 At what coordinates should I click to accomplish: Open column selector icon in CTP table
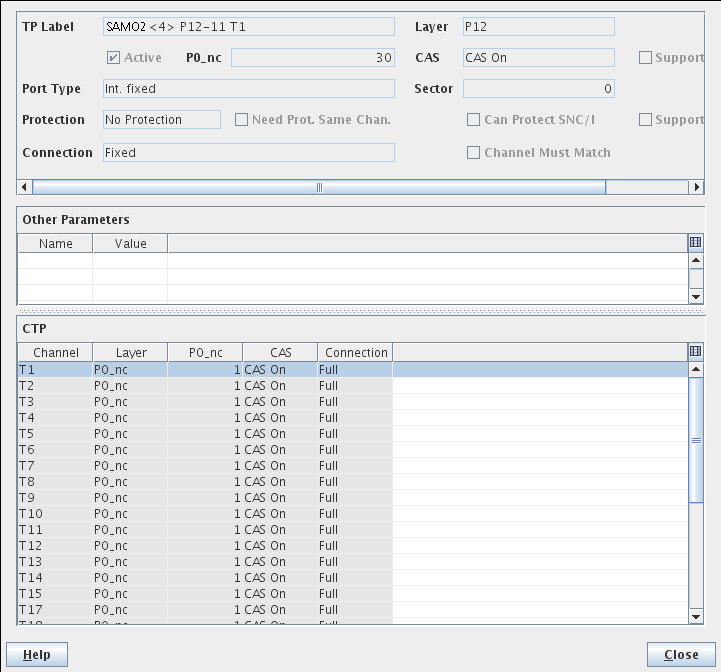[x=696, y=352]
